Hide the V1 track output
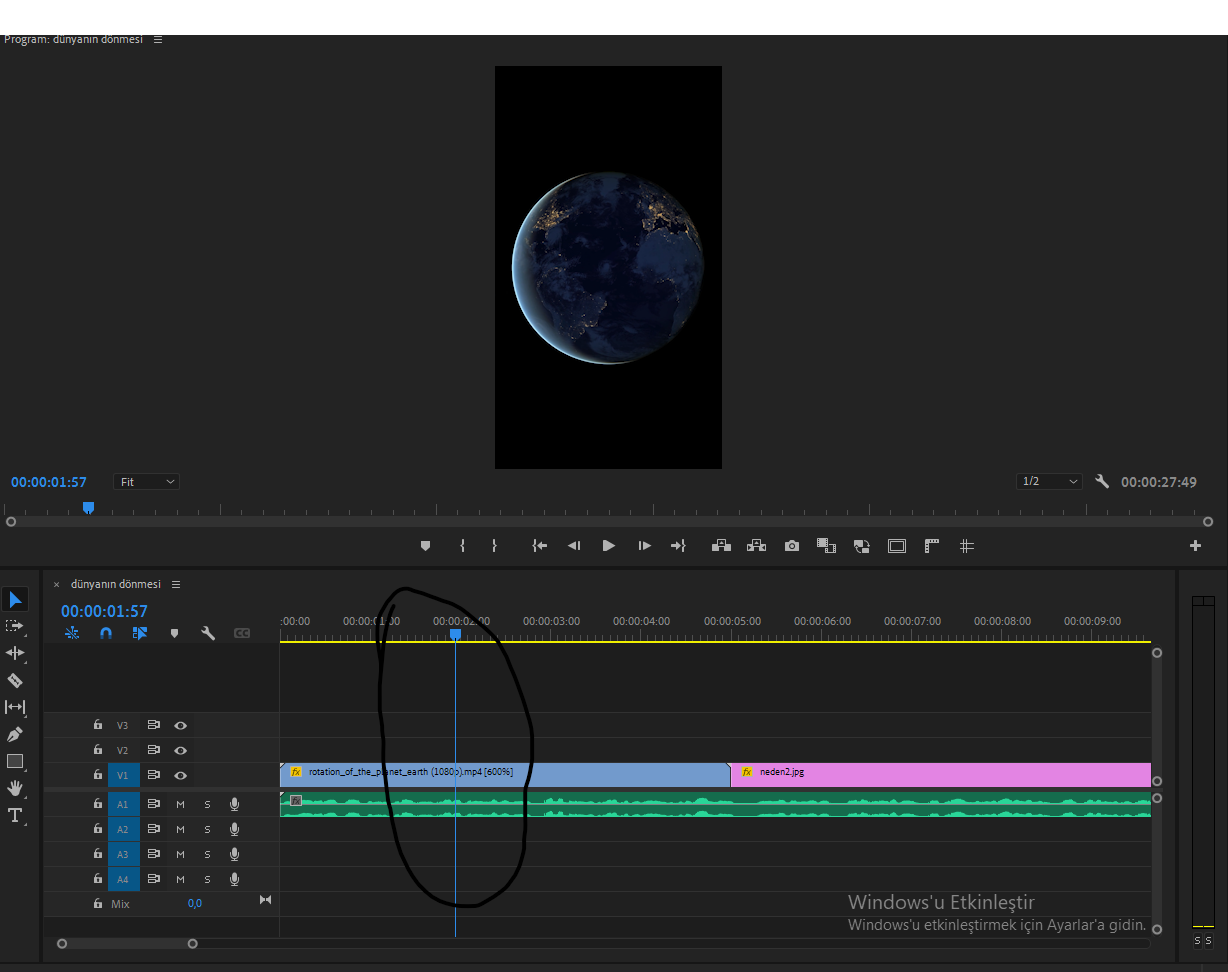Screen dimensions: 1228x972 181,775
